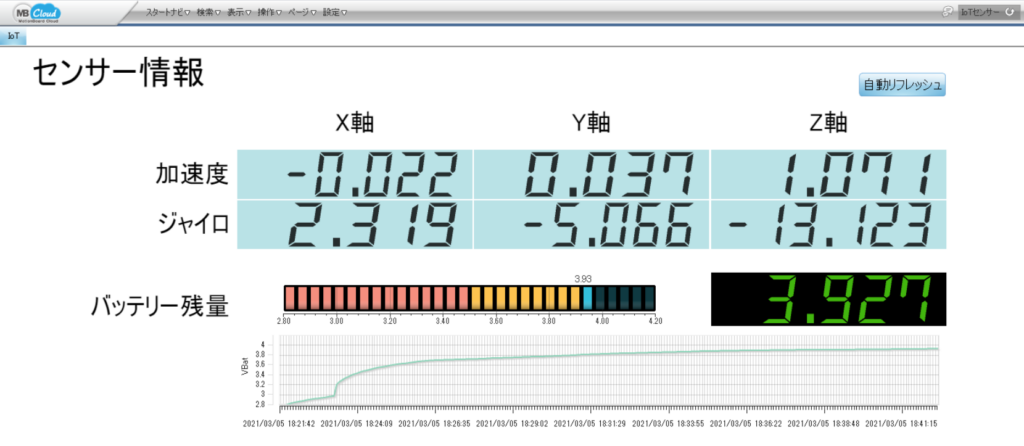Switch to the IoT tab
The height and width of the screenshot is (446, 1024).
(13, 35)
